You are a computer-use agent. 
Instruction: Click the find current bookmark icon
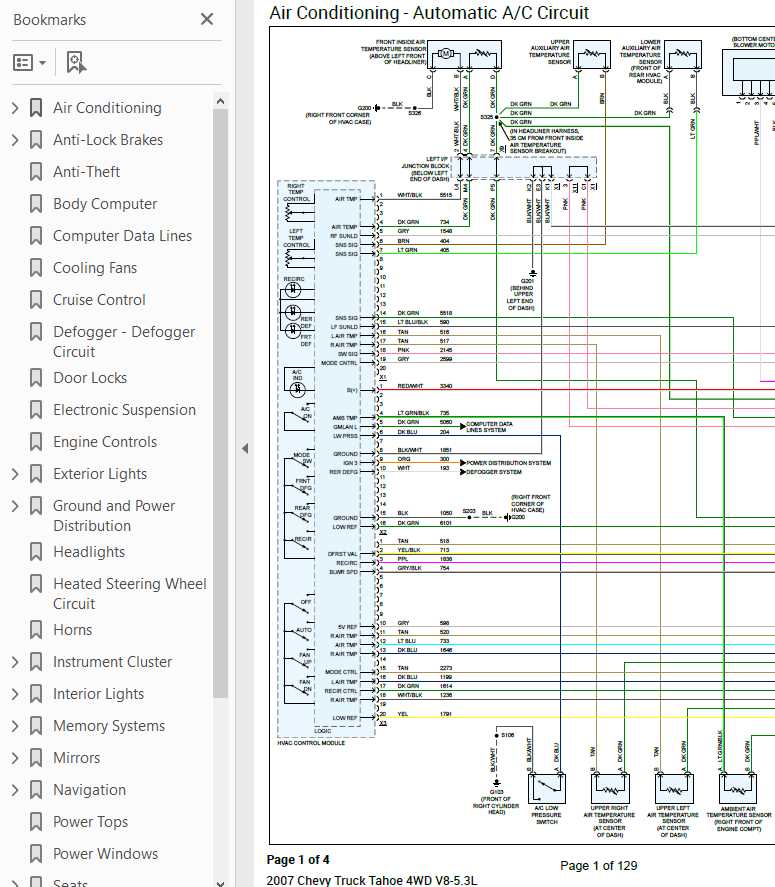tap(76, 63)
